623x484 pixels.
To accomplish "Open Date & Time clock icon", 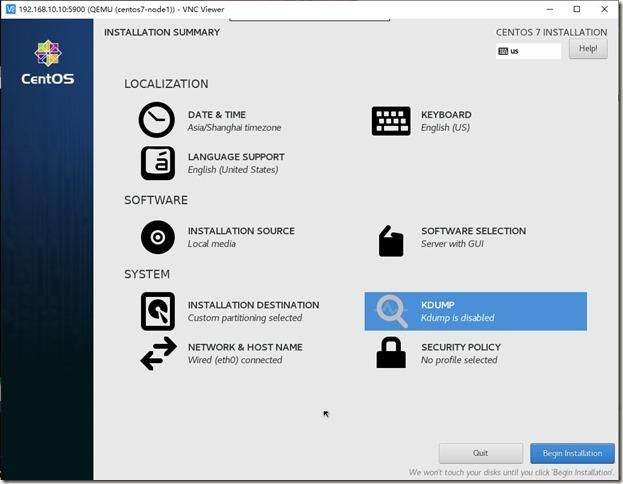I will [157, 120].
